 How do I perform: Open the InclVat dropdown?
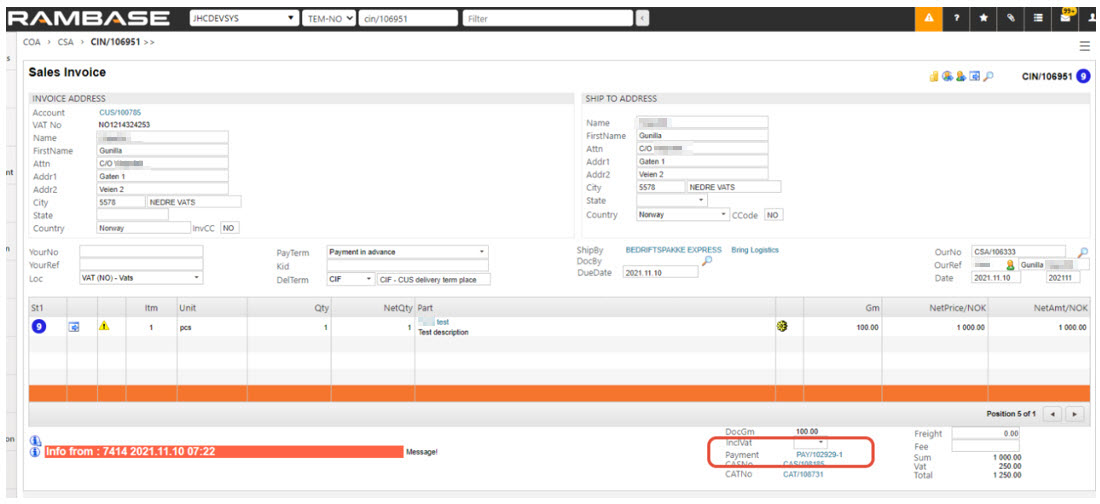821,442
